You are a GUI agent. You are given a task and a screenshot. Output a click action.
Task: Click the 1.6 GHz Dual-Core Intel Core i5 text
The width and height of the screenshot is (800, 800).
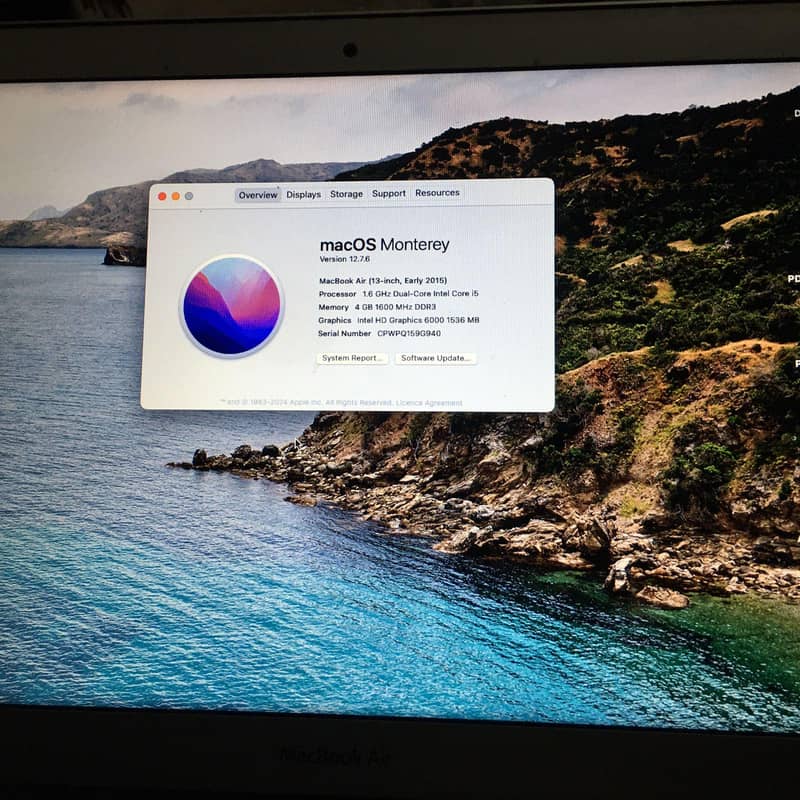click(x=420, y=293)
